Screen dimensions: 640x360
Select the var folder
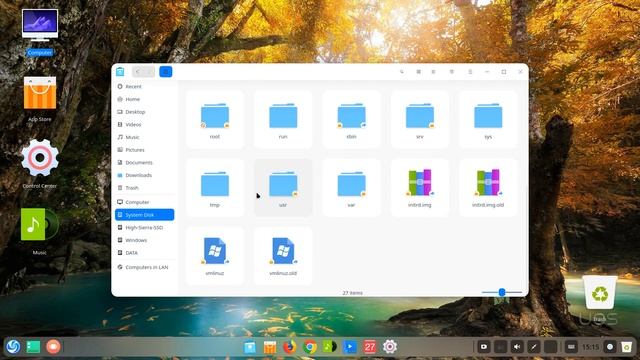(x=351, y=187)
